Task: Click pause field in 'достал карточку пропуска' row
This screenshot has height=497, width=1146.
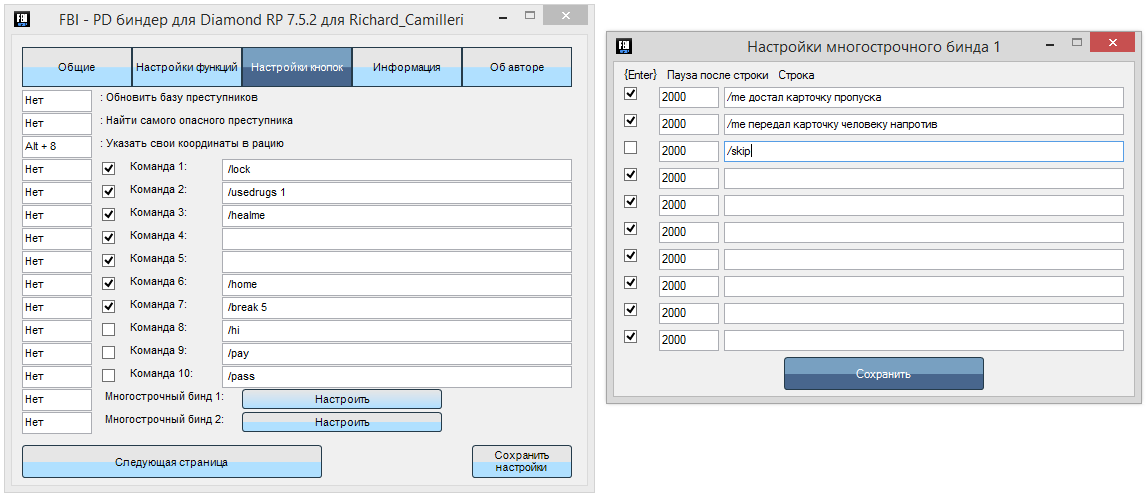Action: click(689, 97)
